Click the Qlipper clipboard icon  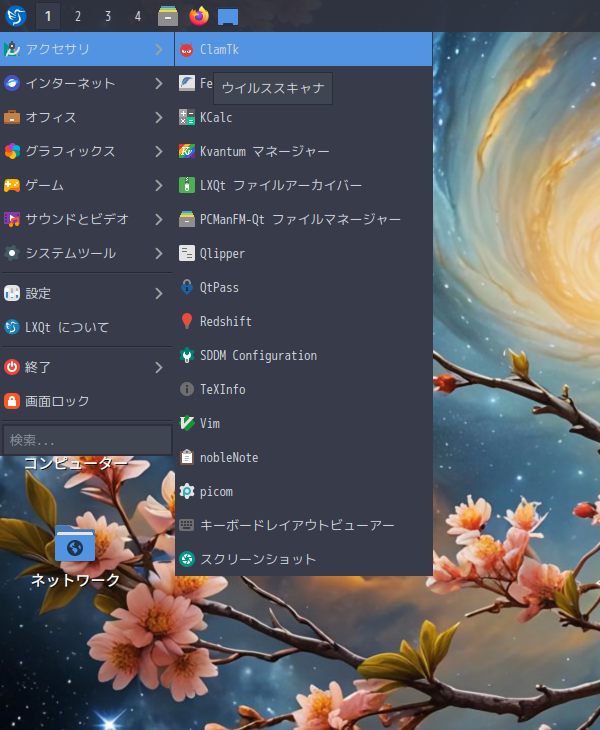tap(187, 253)
